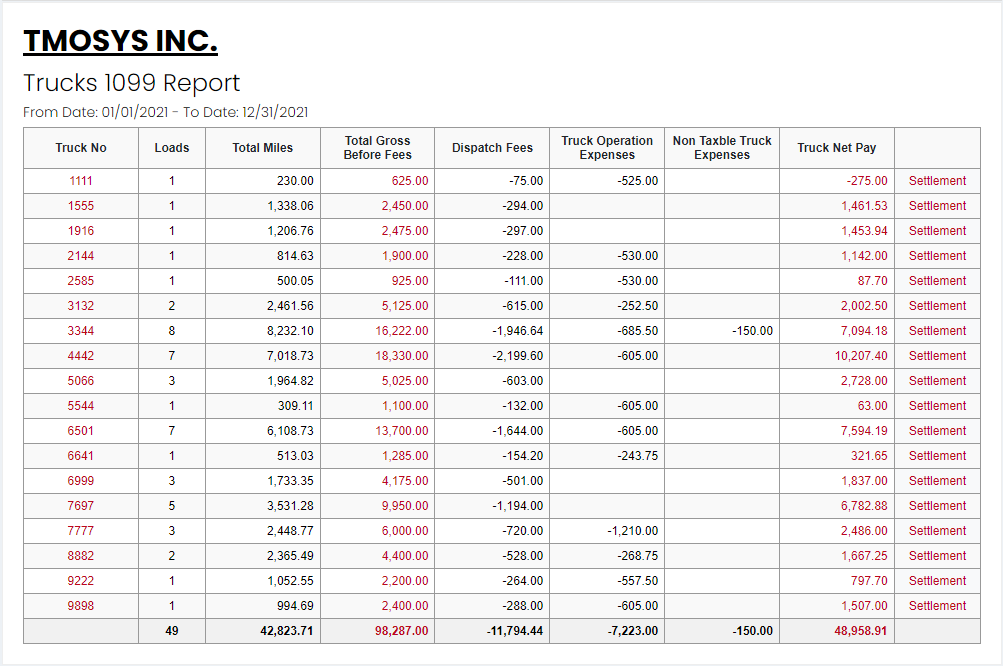
Task: Open Settlement link for truck 3344
Action: pos(937,331)
